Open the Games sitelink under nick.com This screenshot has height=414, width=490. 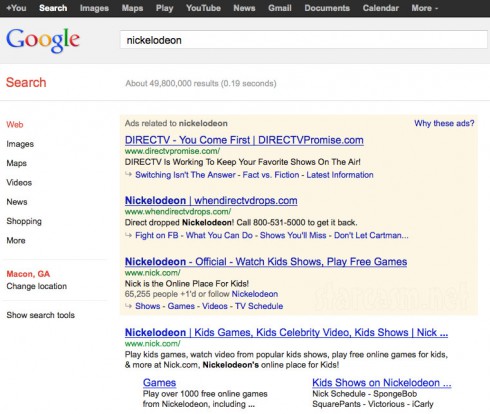click(x=159, y=383)
